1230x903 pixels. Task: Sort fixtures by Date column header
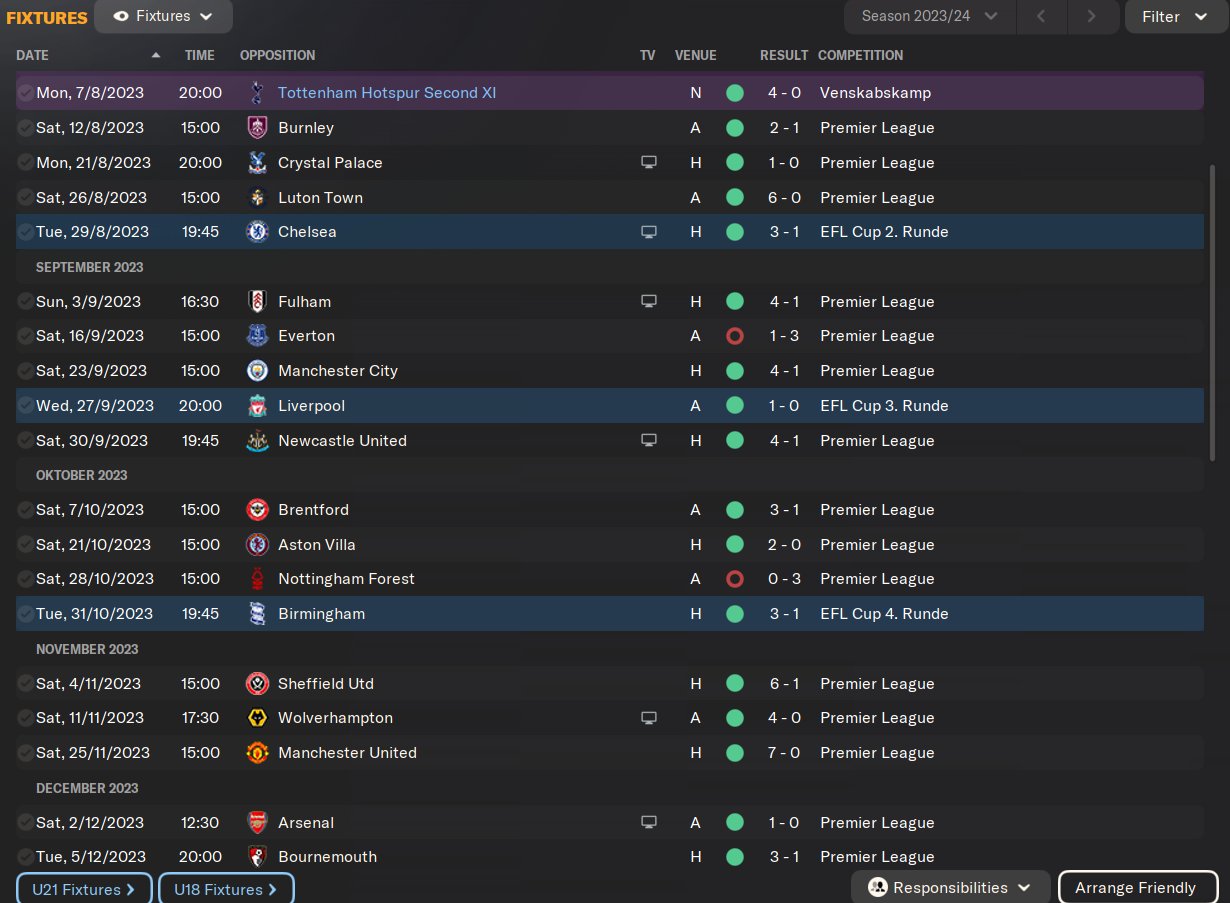[33, 55]
